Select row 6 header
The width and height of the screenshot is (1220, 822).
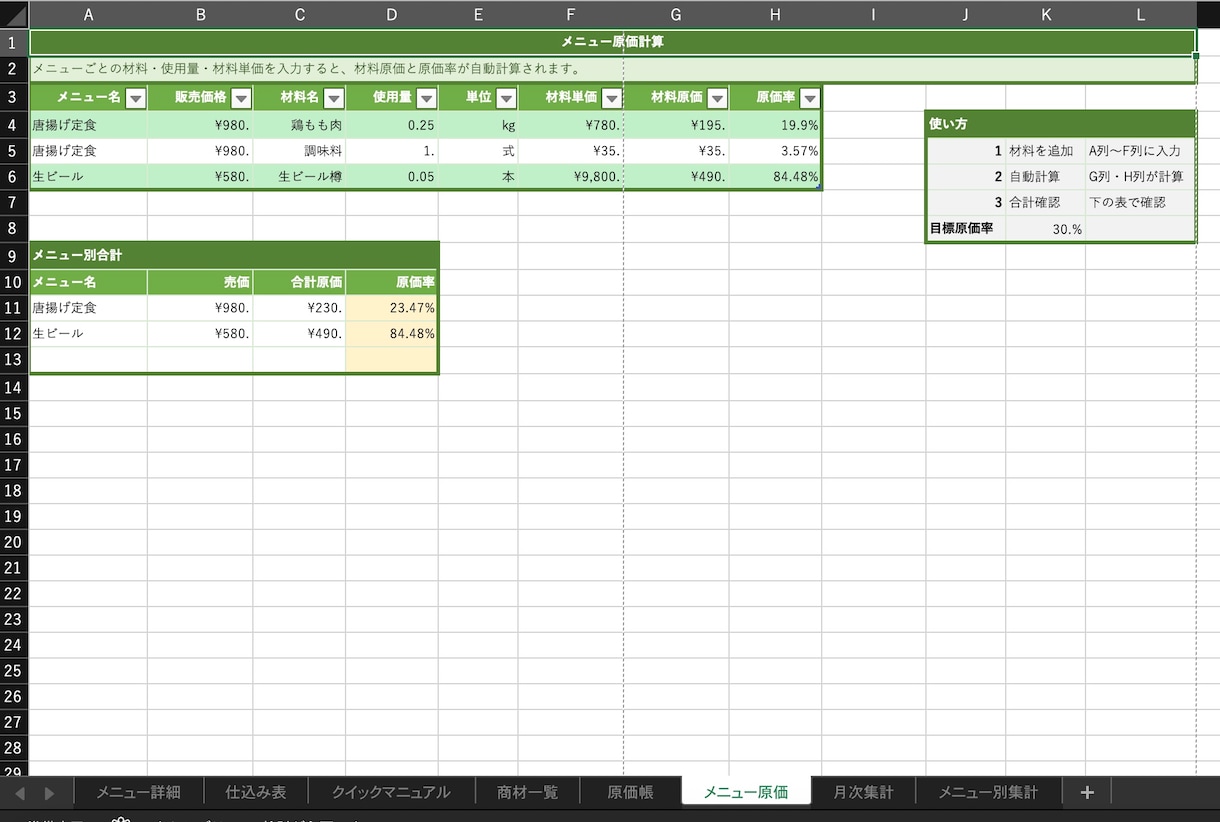14,177
